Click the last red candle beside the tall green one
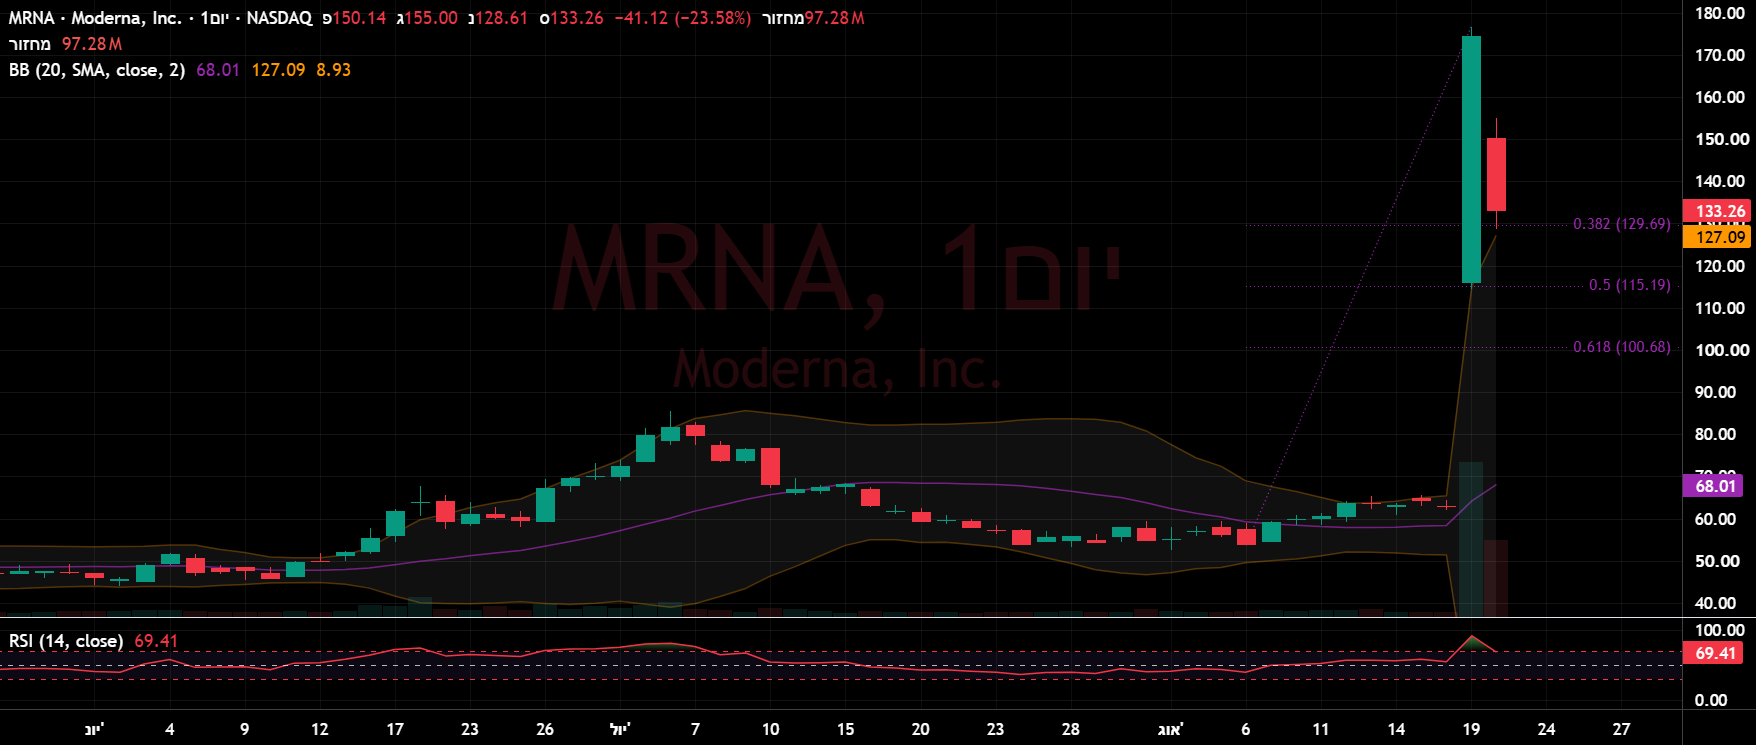Image resolution: width=1756 pixels, height=745 pixels. click(1496, 174)
